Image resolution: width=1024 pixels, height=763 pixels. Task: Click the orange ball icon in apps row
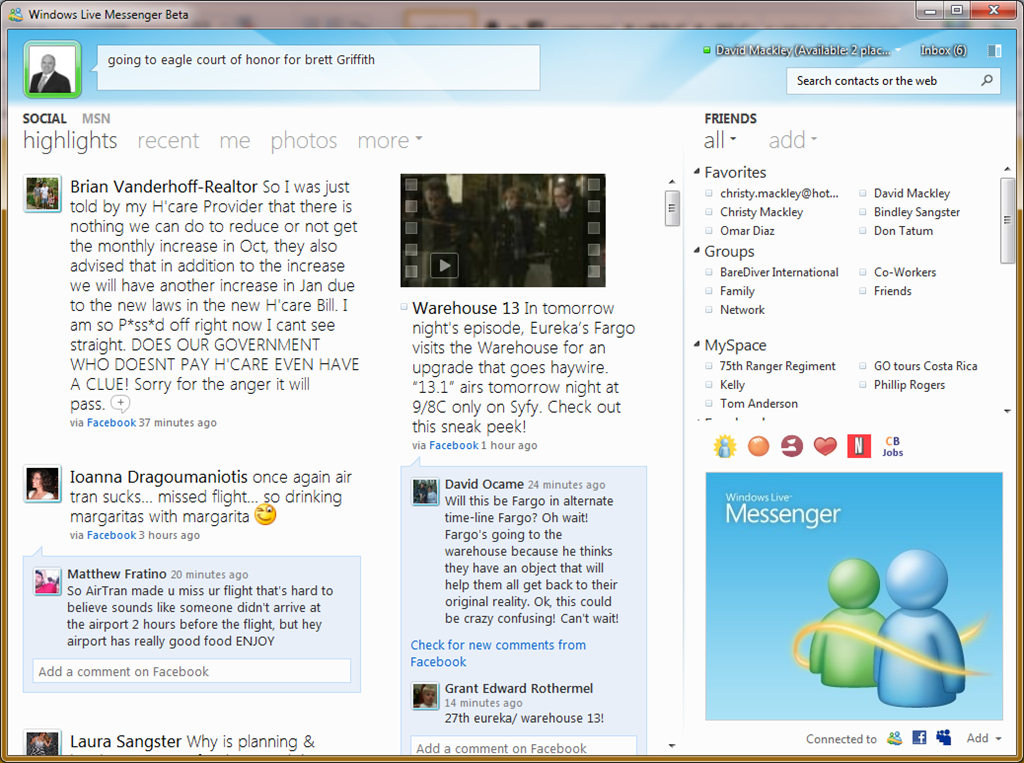coord(758,446)
